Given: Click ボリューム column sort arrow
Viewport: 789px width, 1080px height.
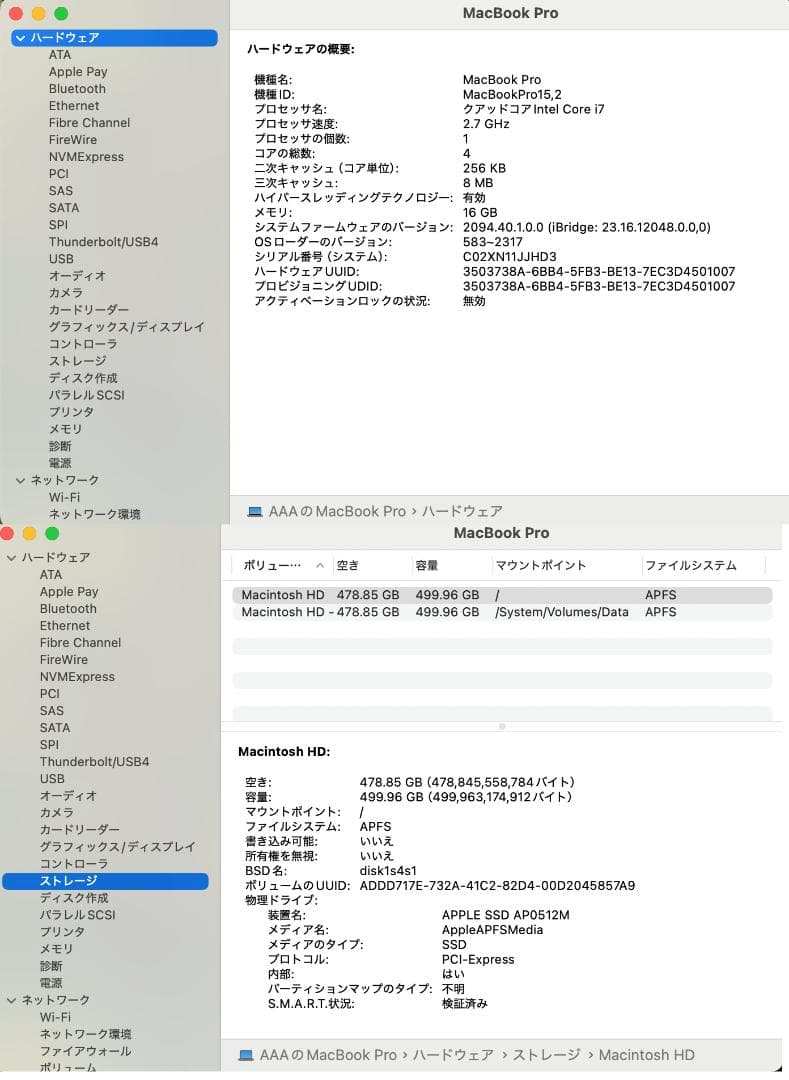Looking at the screenshot, I should (320, 565).
